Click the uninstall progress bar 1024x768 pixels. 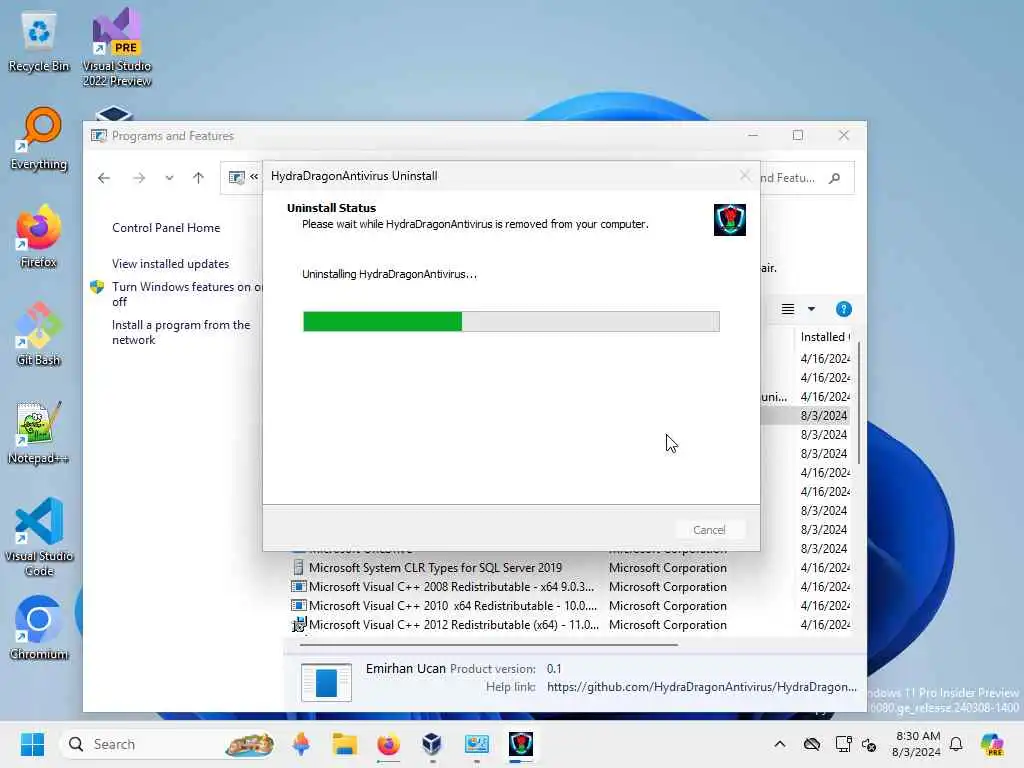511,321
